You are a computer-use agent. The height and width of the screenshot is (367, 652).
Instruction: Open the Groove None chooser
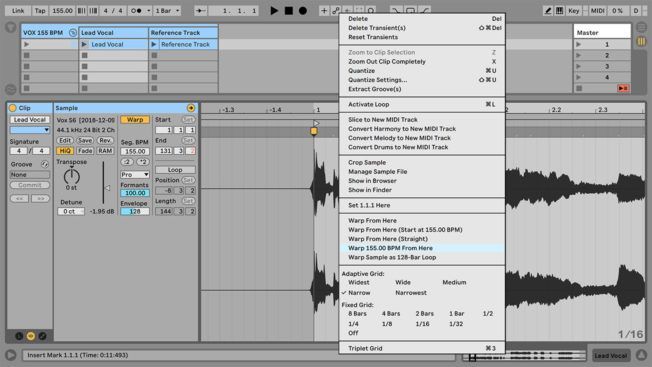click(x=30, y=175)
